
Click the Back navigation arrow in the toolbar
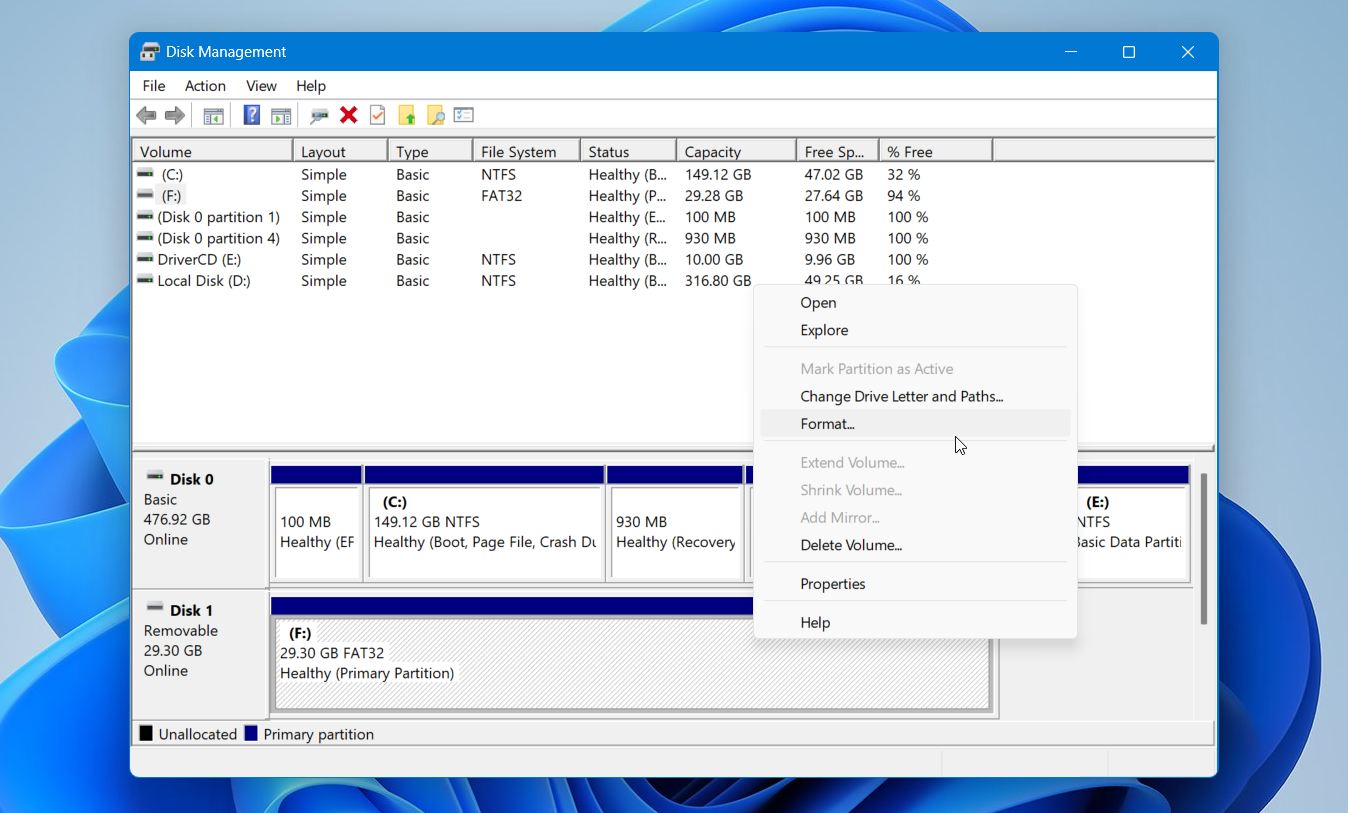pyautogui.click(x=146, y=114)
